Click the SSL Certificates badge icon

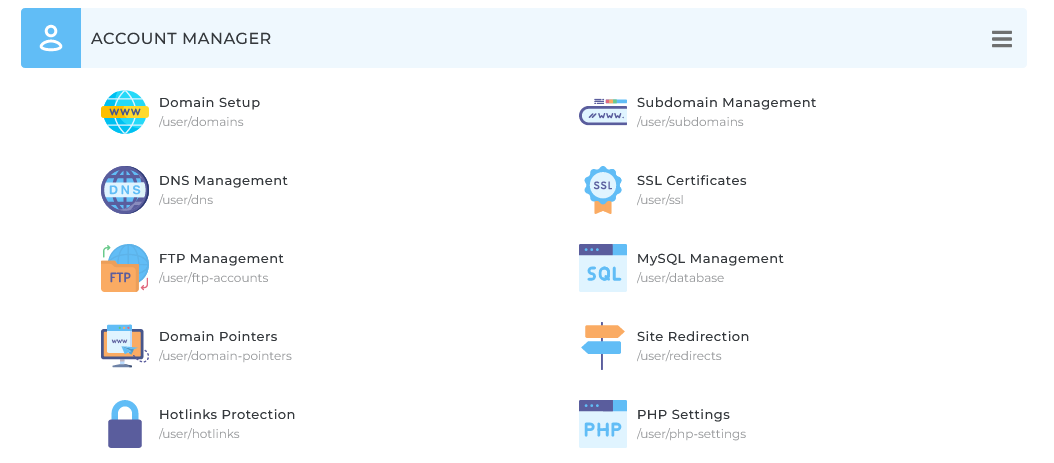click(603, 190)
